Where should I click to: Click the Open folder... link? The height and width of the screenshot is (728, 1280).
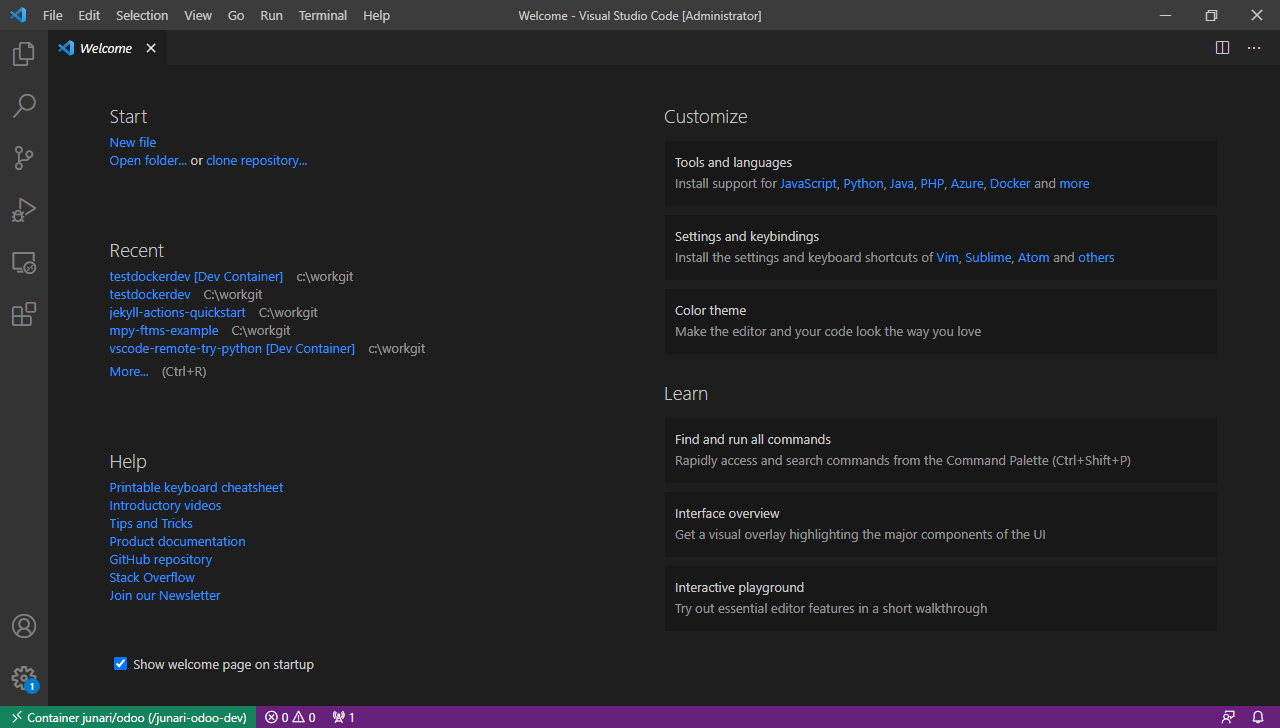pos(148,160)
